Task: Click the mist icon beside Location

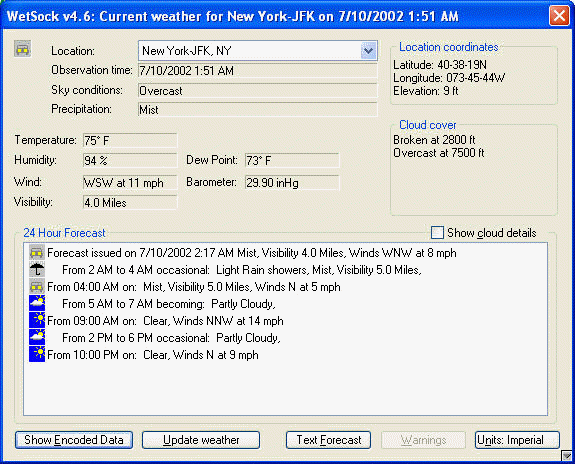Action: pos(23,49)
